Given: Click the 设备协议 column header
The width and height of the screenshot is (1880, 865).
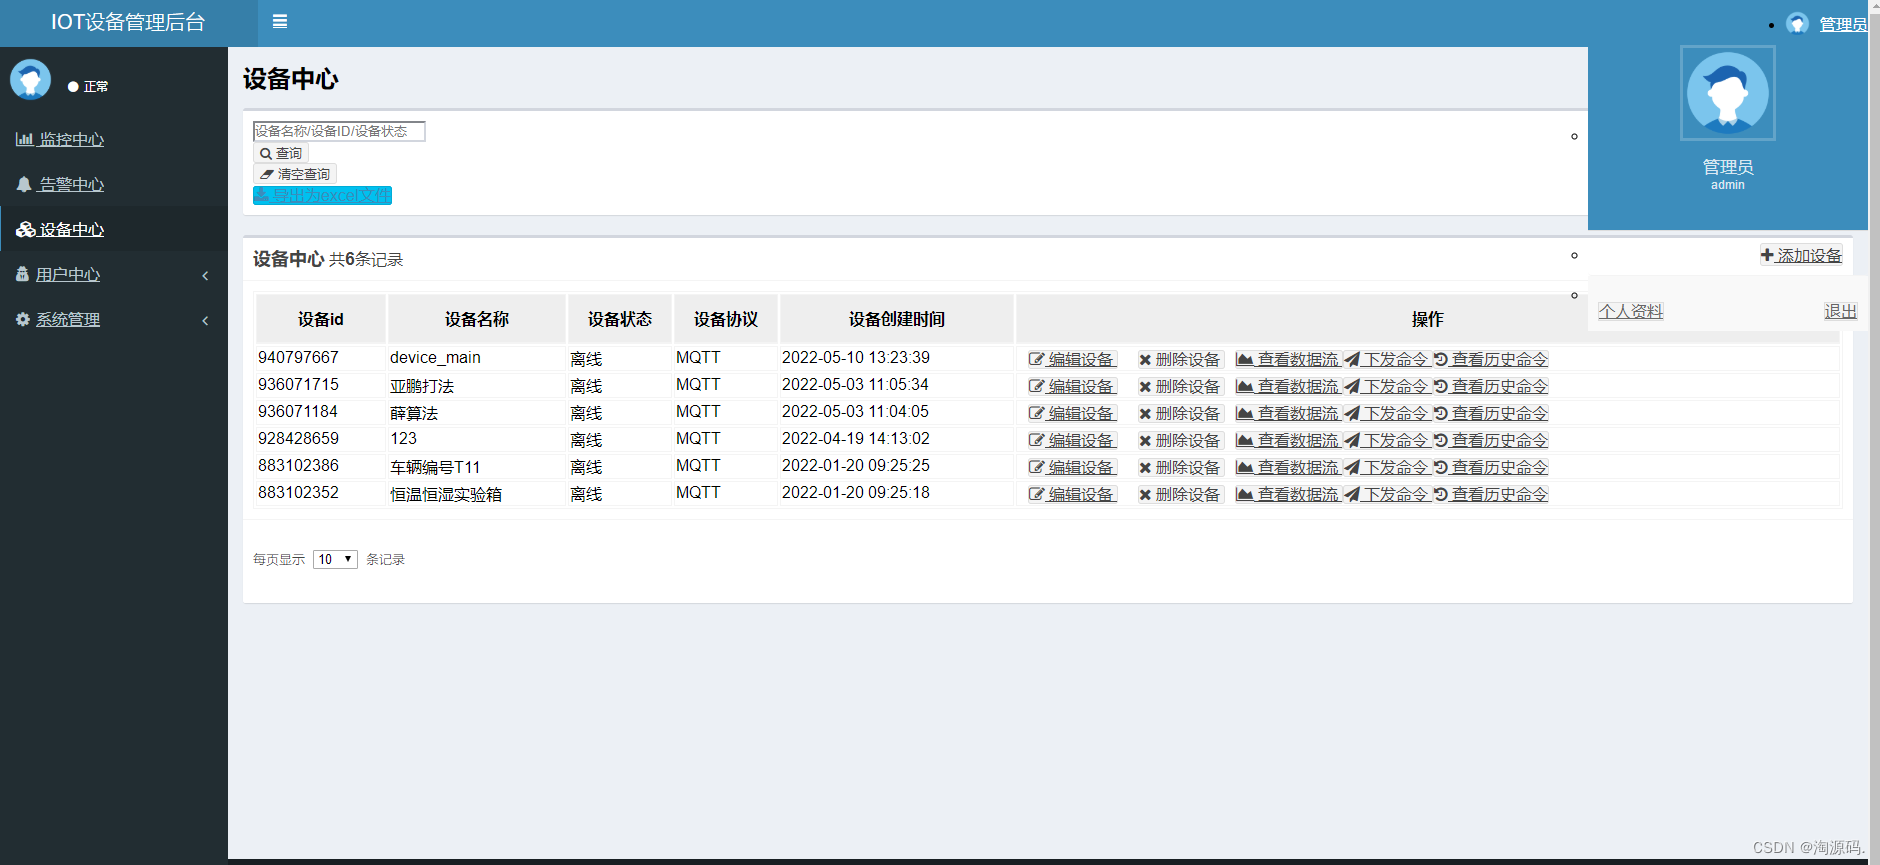Looking at the screenshot, I should click(x=726, y=319).
